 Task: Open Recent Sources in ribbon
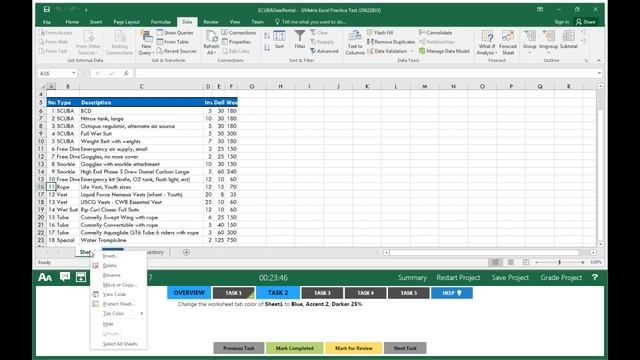tap(177, 51)
